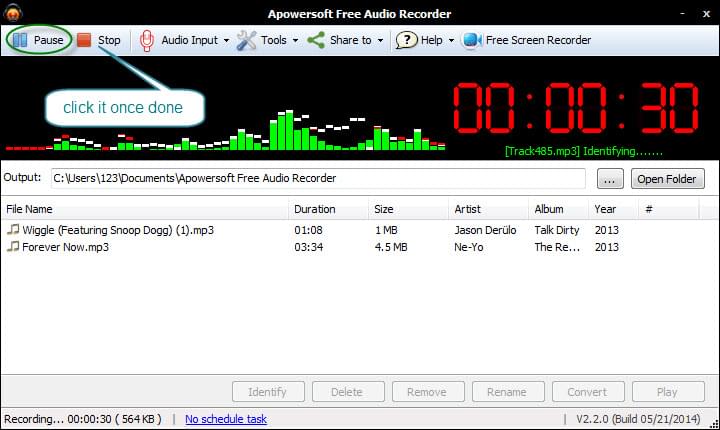
Task: Click the Help question mark icon
Action: click(x=406, y=40)
